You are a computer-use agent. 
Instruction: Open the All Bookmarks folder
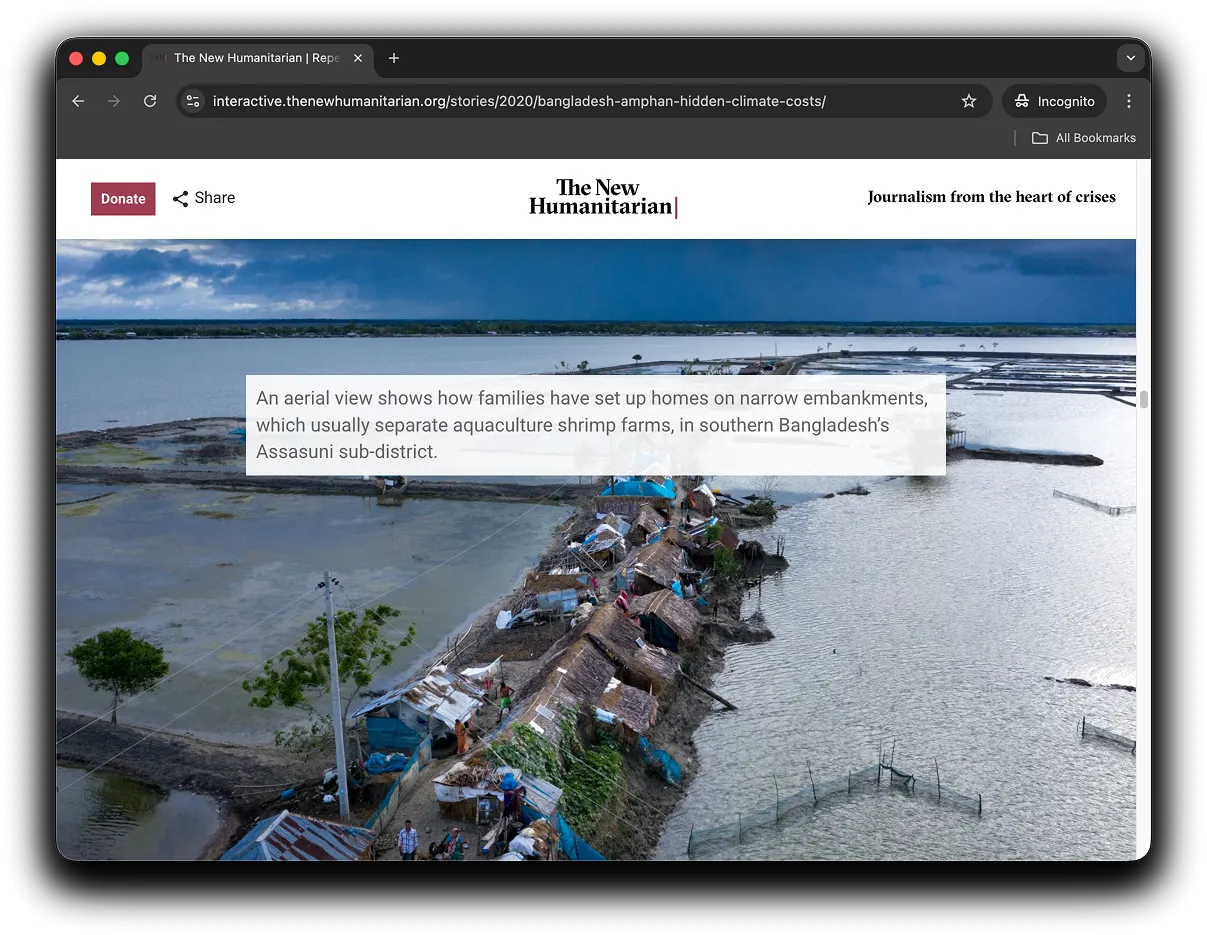tap(1084, 138)
